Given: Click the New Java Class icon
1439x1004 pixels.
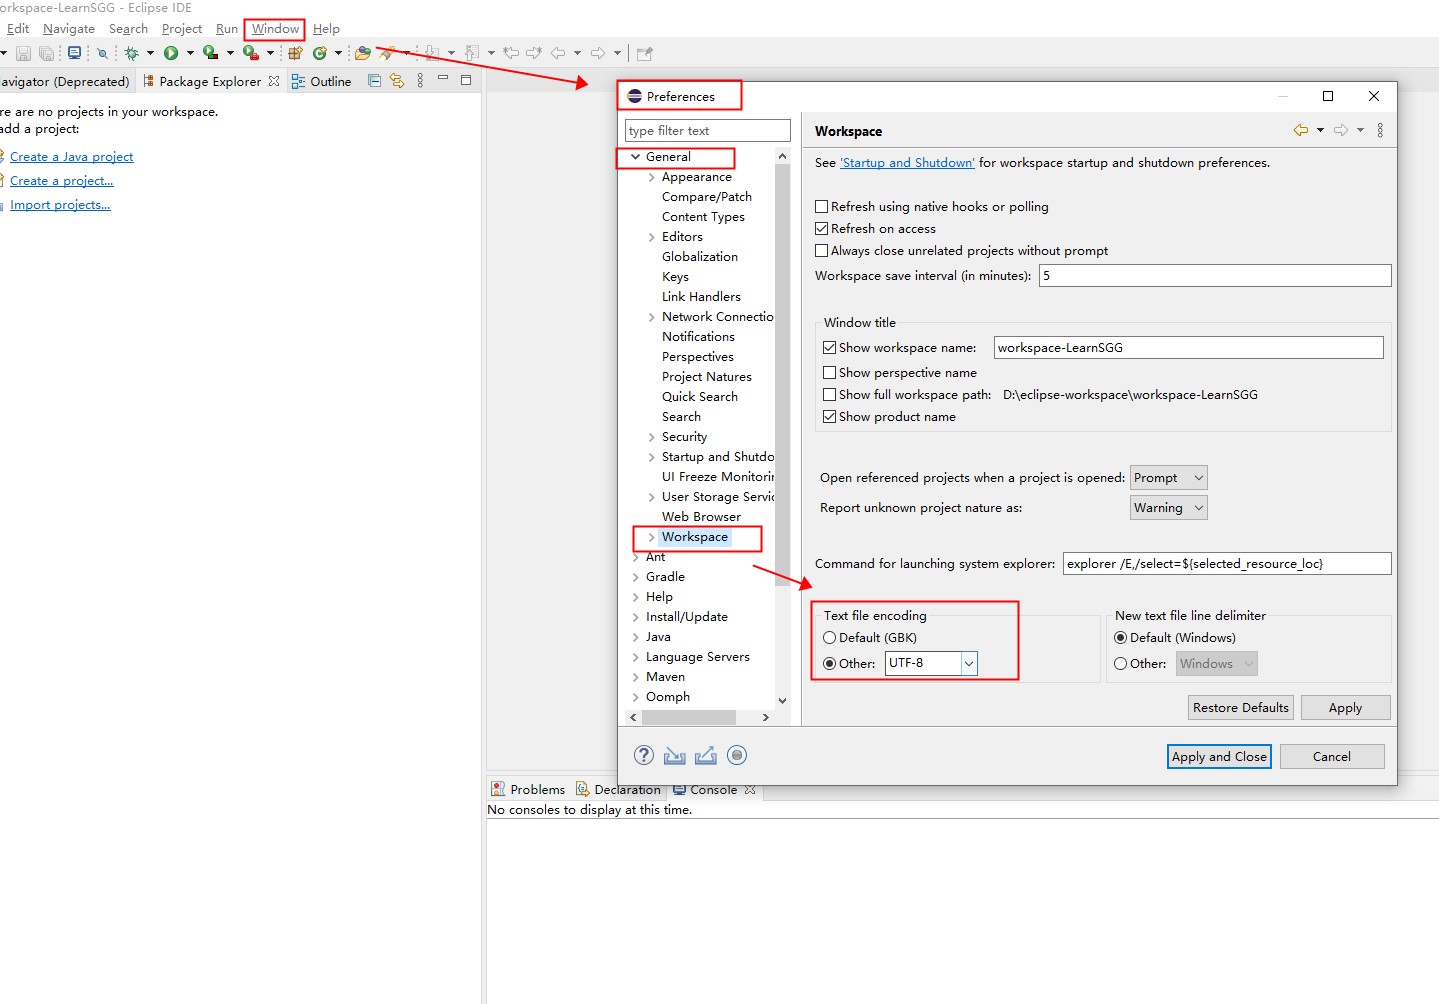Looking at the screenshot, I should [320, 53].
